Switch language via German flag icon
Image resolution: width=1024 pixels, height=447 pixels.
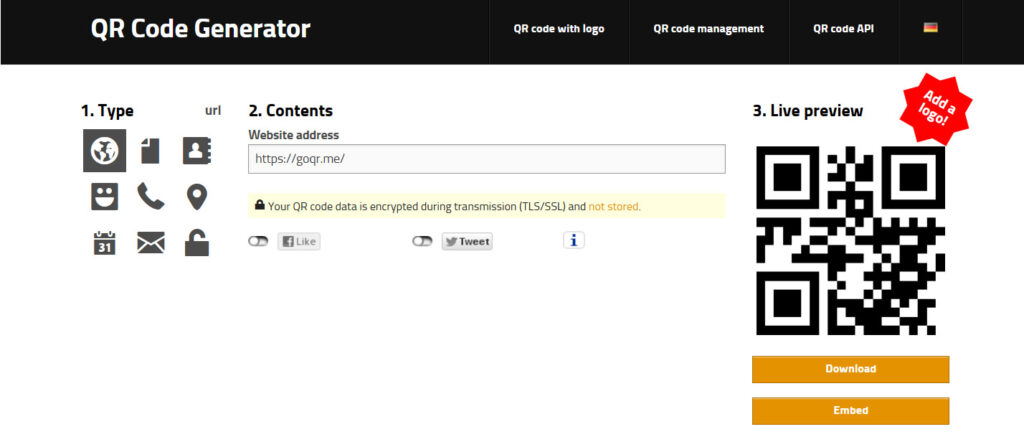pyautogui.click(x=931, y=28)
